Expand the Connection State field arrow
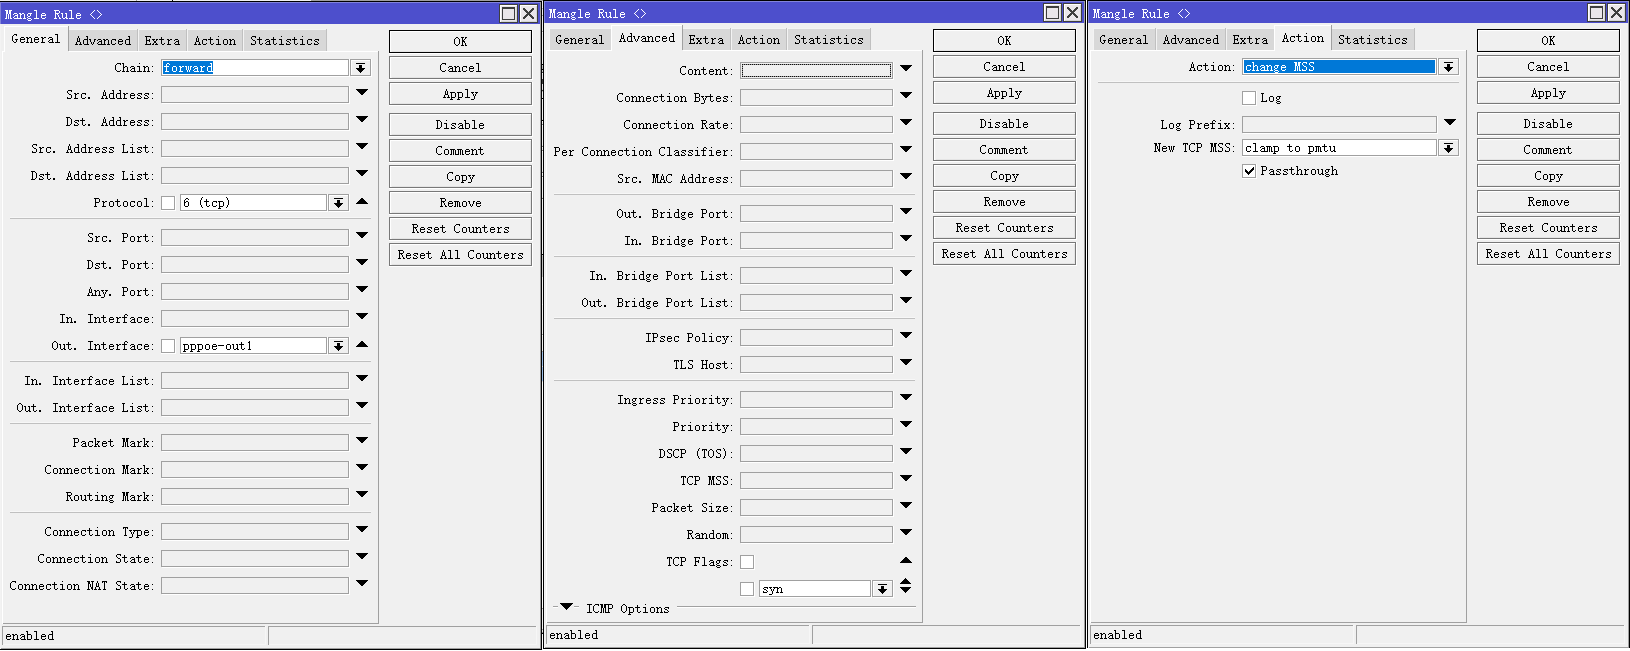The width and height of the screenshot is (1630, 651). tap(362, 557)
